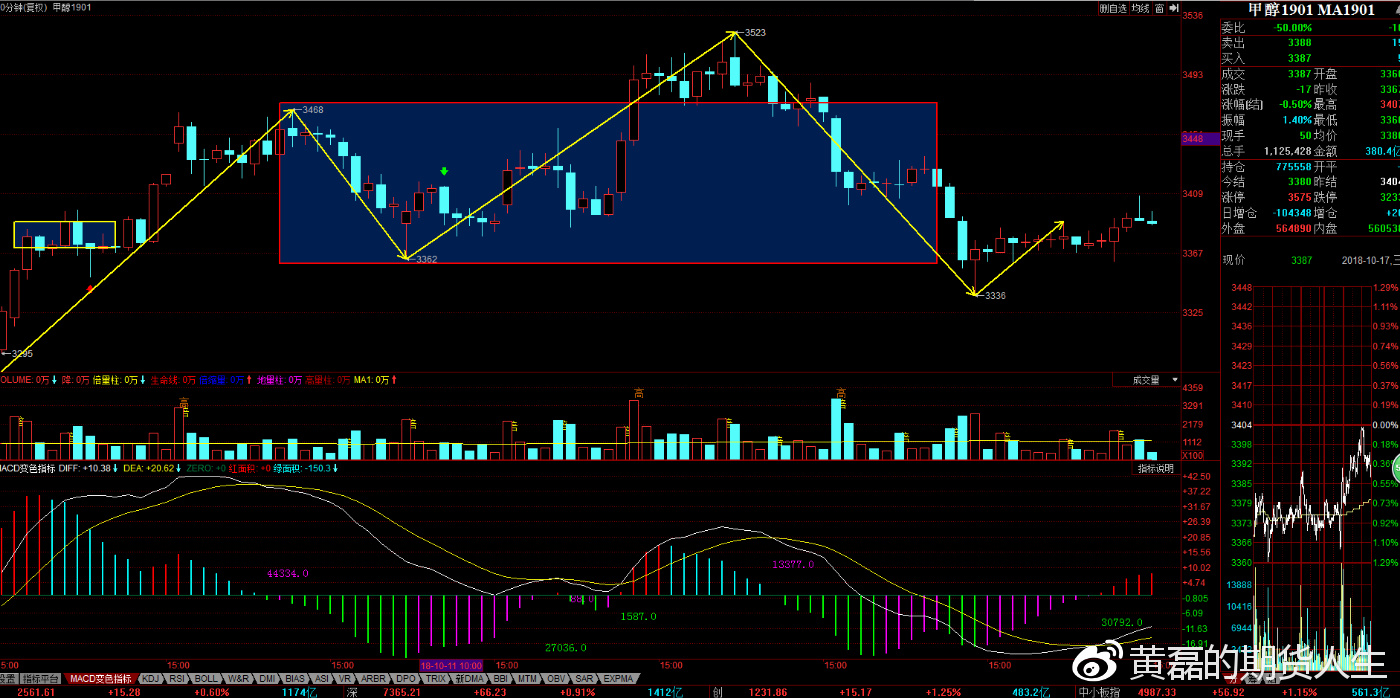Open the 成交量 indicator dropdown
Screen dimensions: 1400x698
pyautogui.click(x=1146, y=380)
